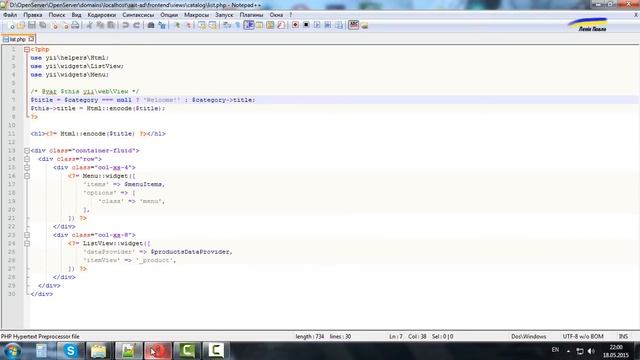This screenshot has height=360, width=640.
Task: Open Find with the binoculars icon
Action: (151, 25)
